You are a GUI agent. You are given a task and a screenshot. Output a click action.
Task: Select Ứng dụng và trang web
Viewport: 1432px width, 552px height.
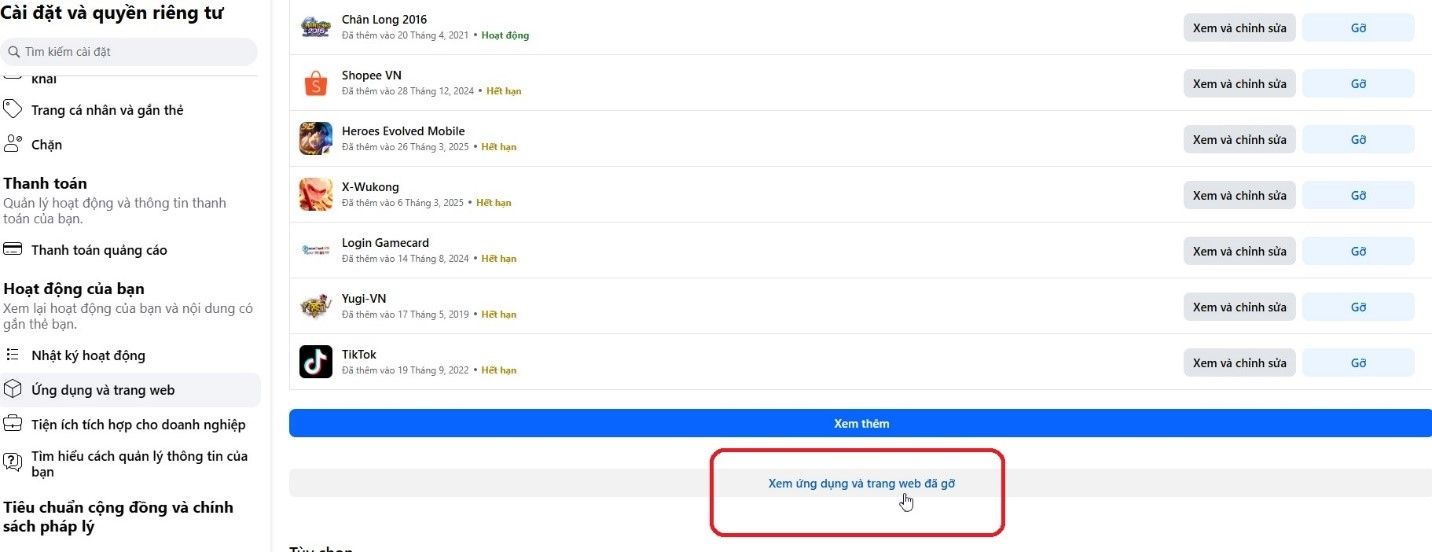[103, 390]
